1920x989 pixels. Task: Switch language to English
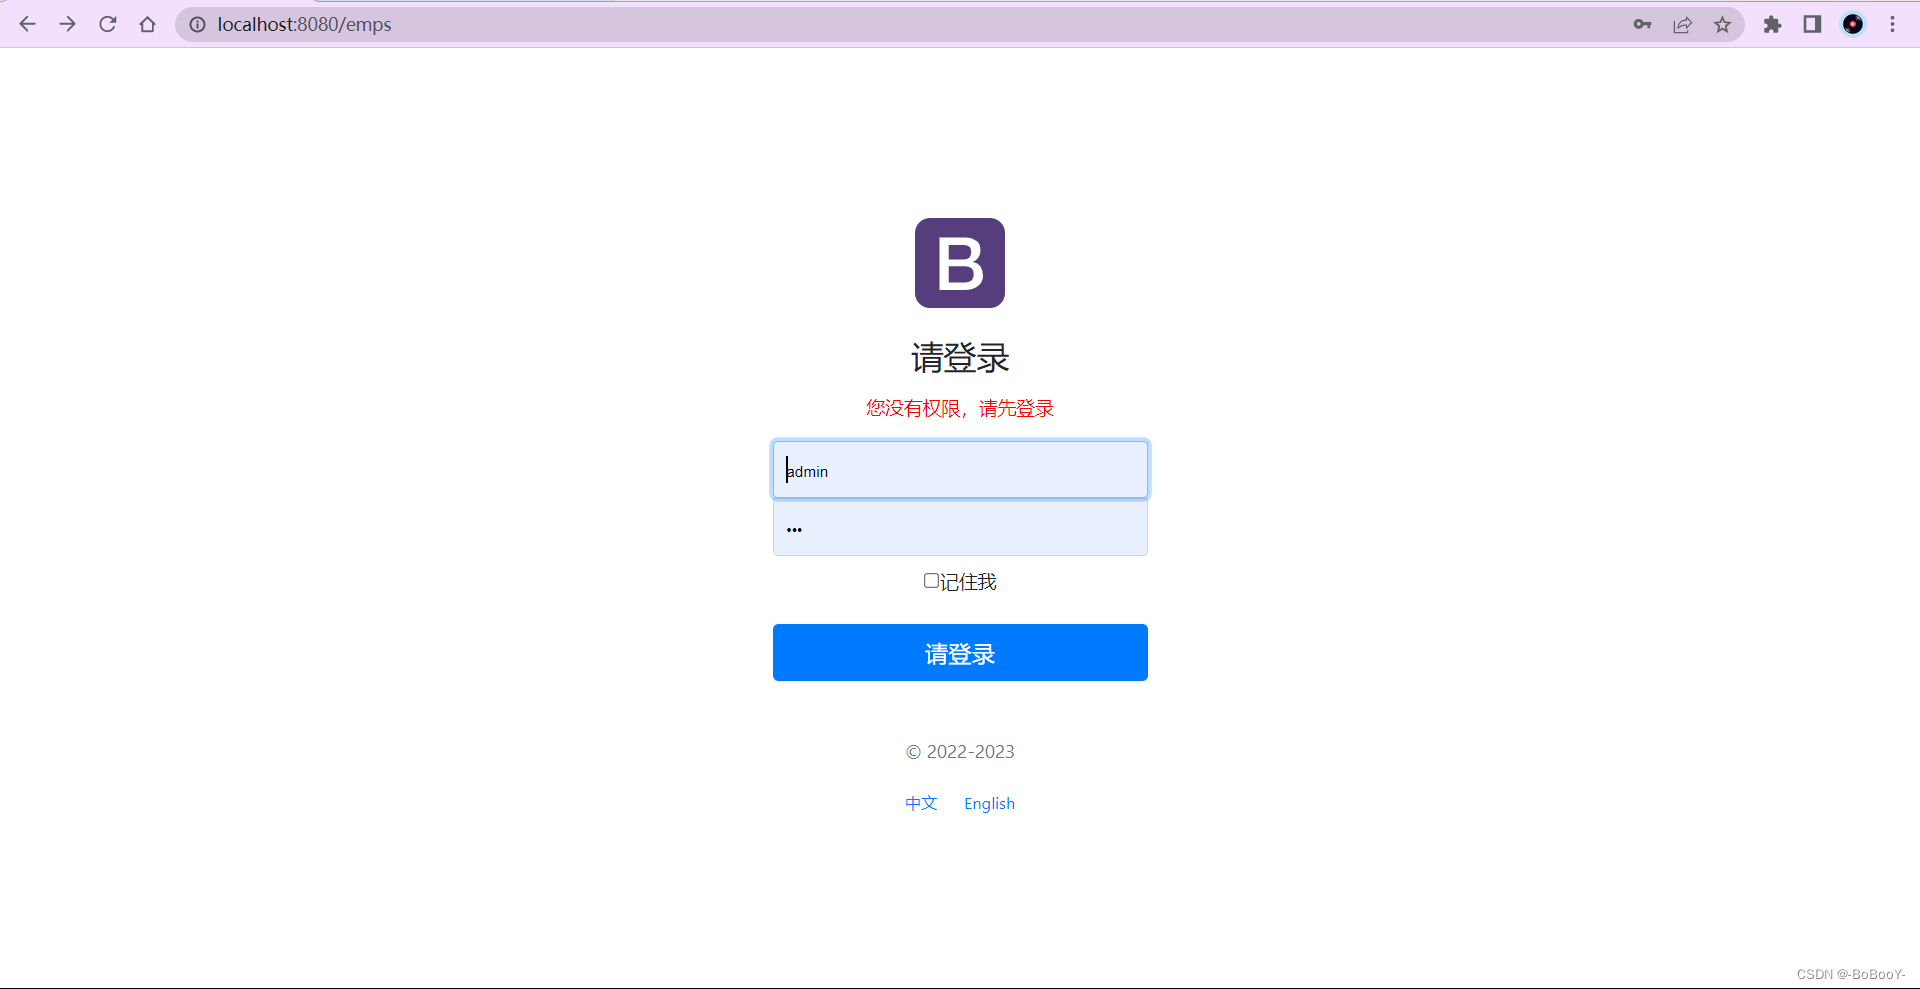(x=989, y=803)
